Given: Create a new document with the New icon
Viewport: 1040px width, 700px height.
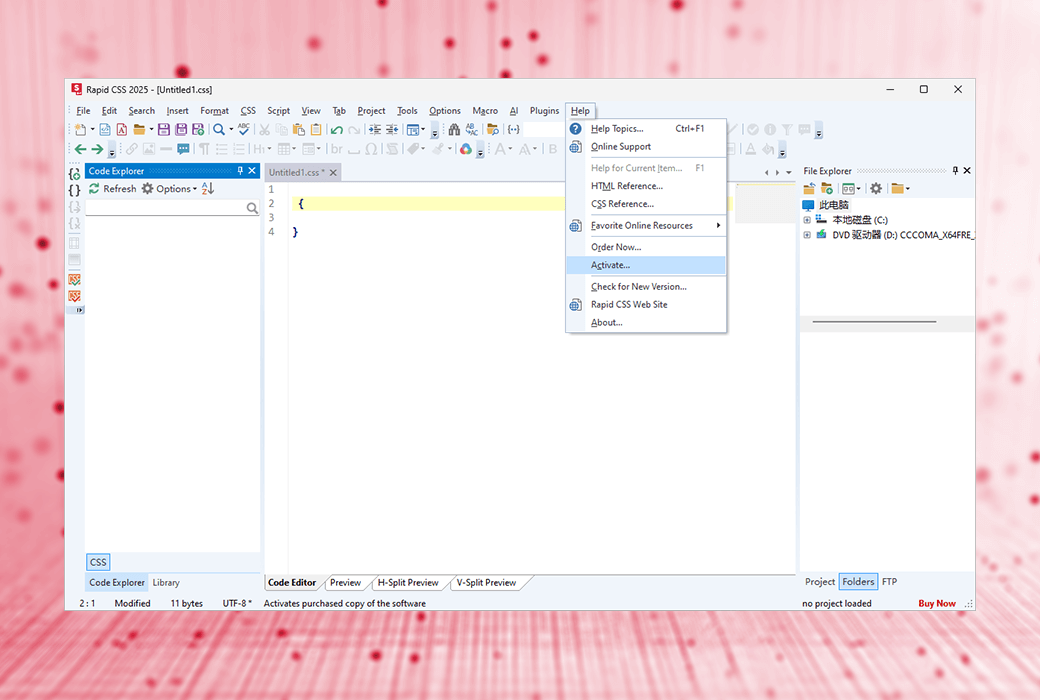Looking at the screenshot, I should (x=80, y=129).
